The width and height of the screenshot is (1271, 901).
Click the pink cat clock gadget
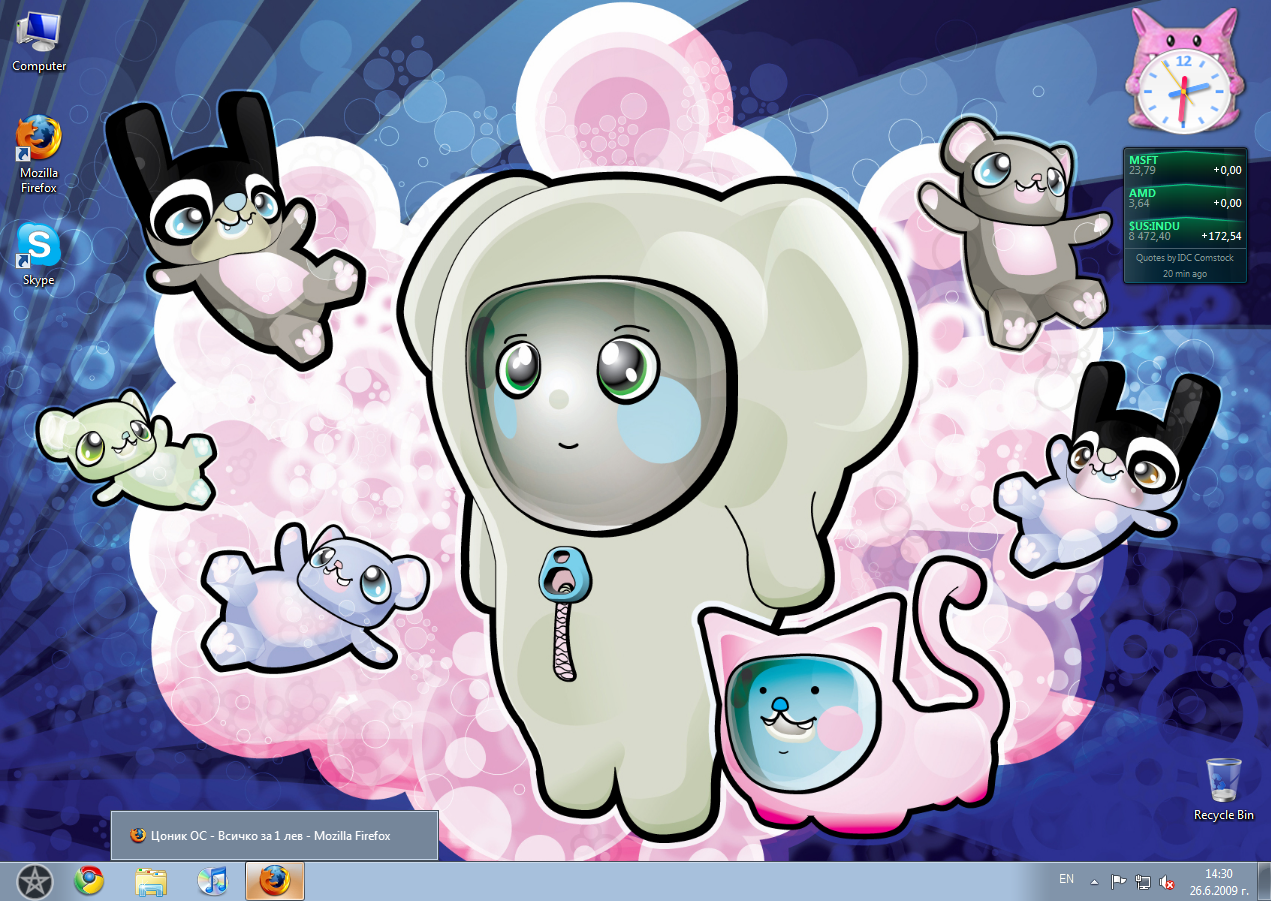point(1184,70)
